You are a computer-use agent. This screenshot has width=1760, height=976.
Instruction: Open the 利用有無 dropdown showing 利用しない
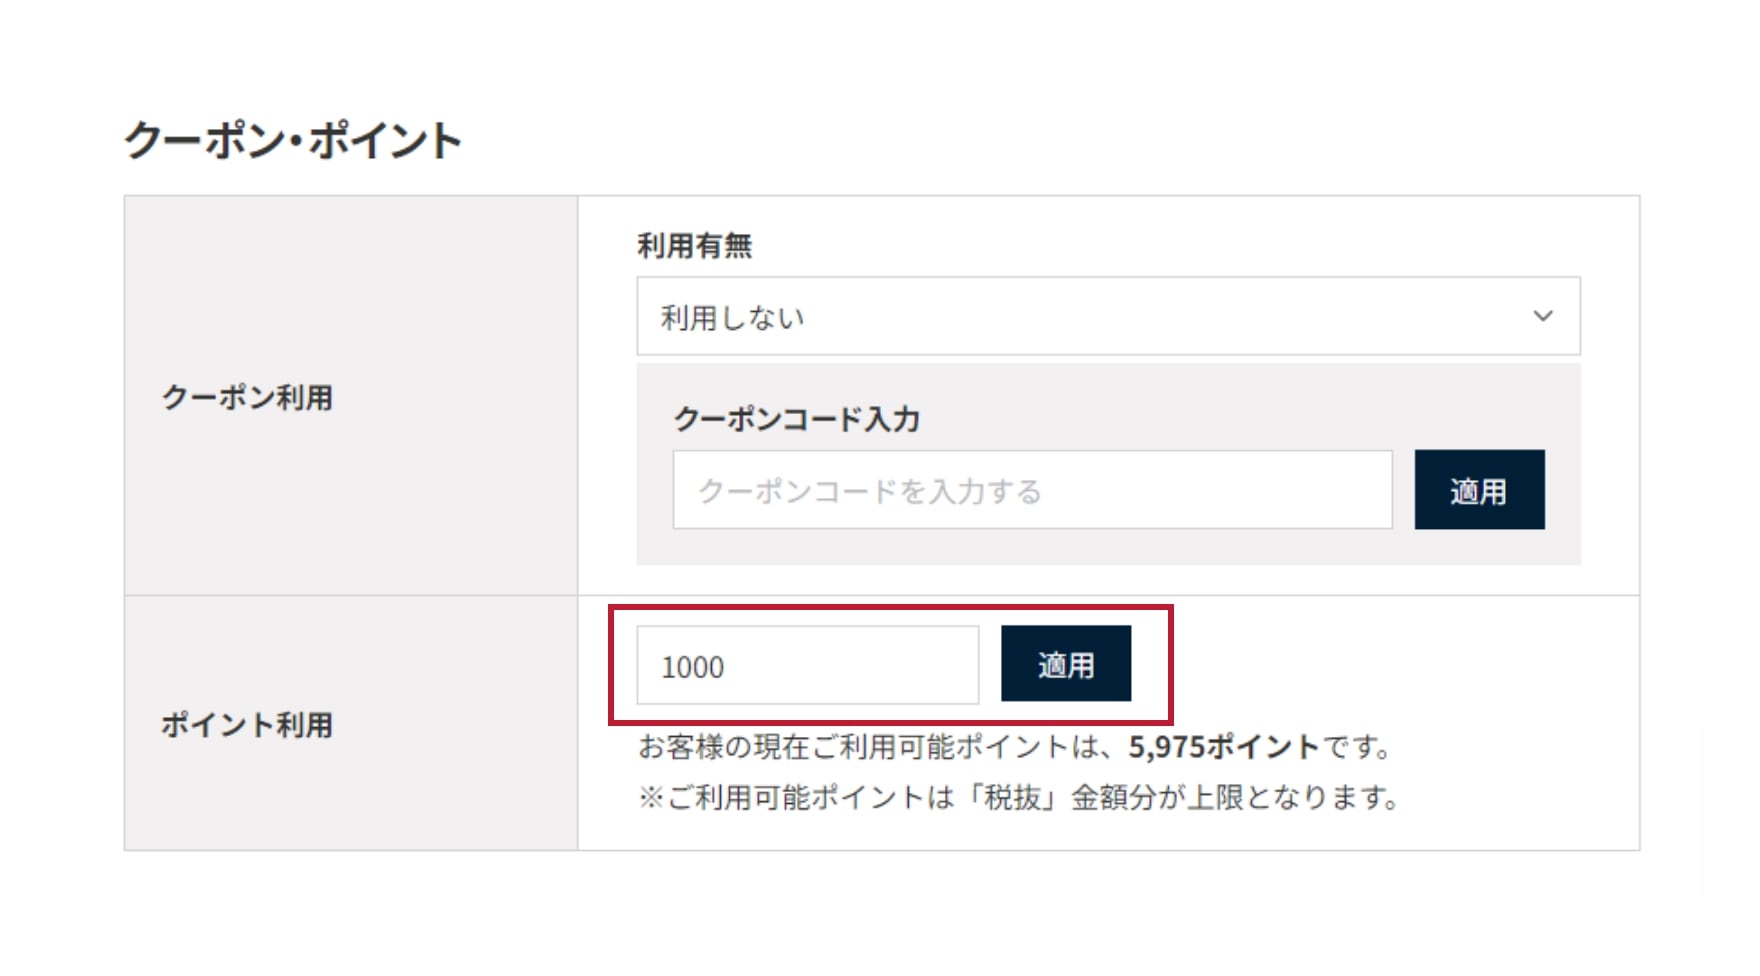pyautogui.click(x=1108, y=316)
